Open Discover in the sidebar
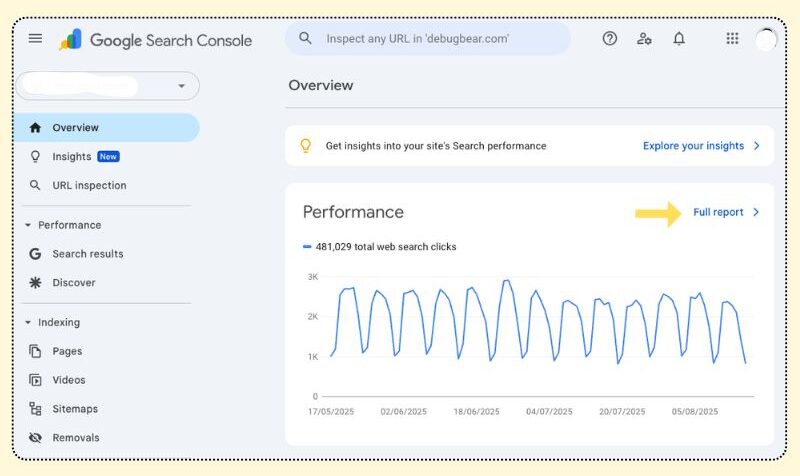800x476 pixels. (x=74, y=283)
